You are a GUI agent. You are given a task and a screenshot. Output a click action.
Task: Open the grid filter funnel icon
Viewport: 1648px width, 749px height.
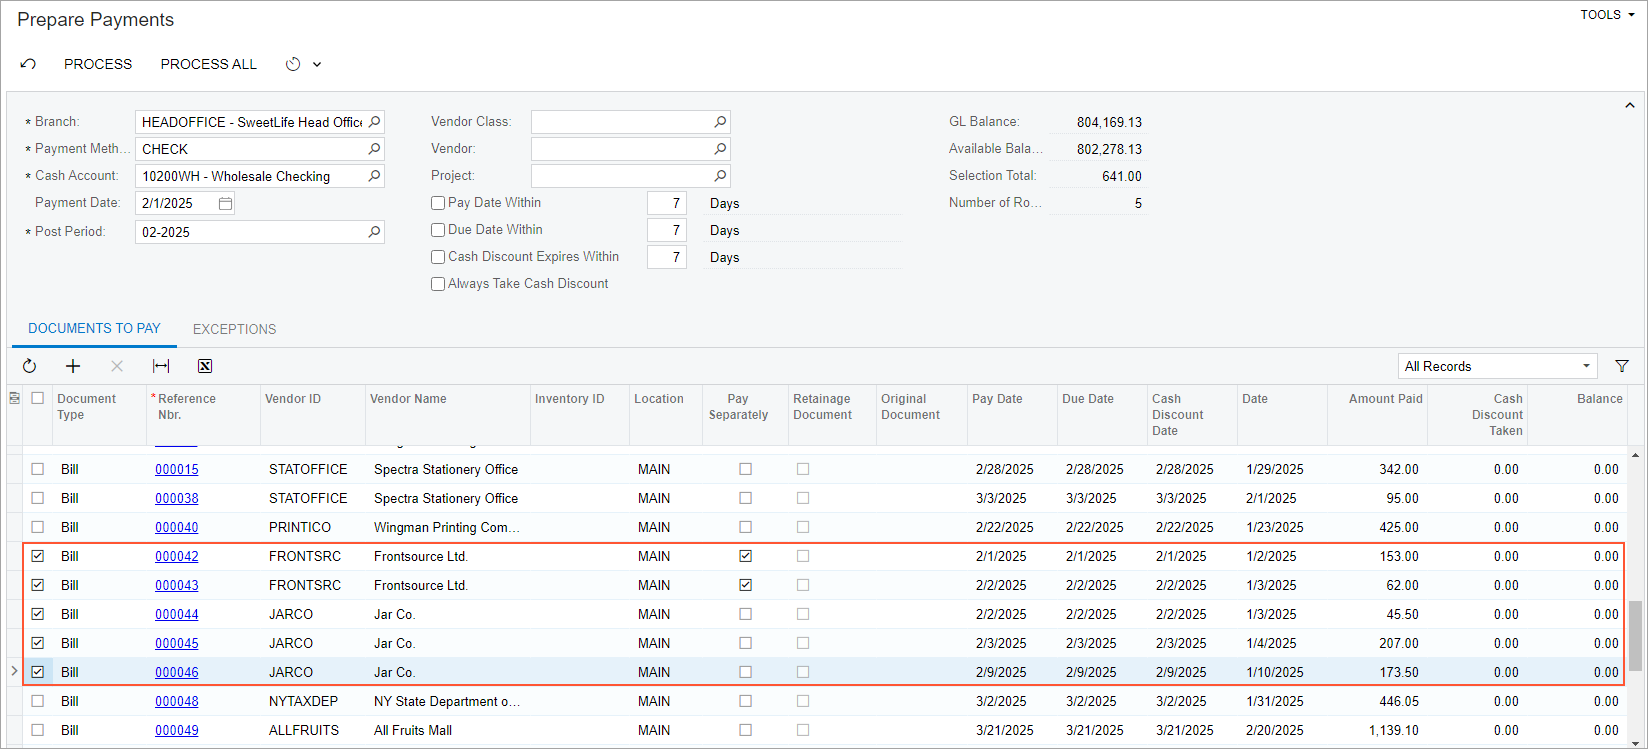(1622, 366)
